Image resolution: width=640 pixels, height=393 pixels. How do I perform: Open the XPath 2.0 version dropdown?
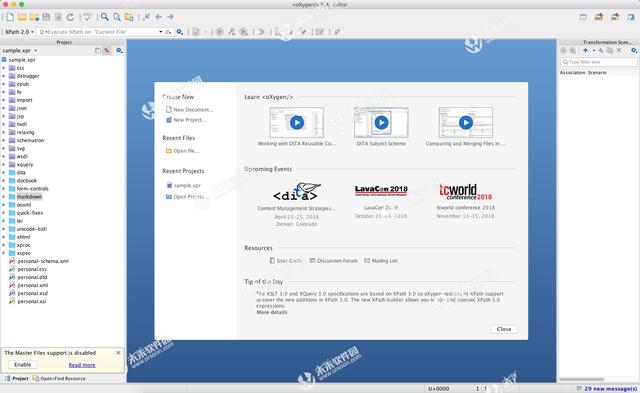[19, 32]
